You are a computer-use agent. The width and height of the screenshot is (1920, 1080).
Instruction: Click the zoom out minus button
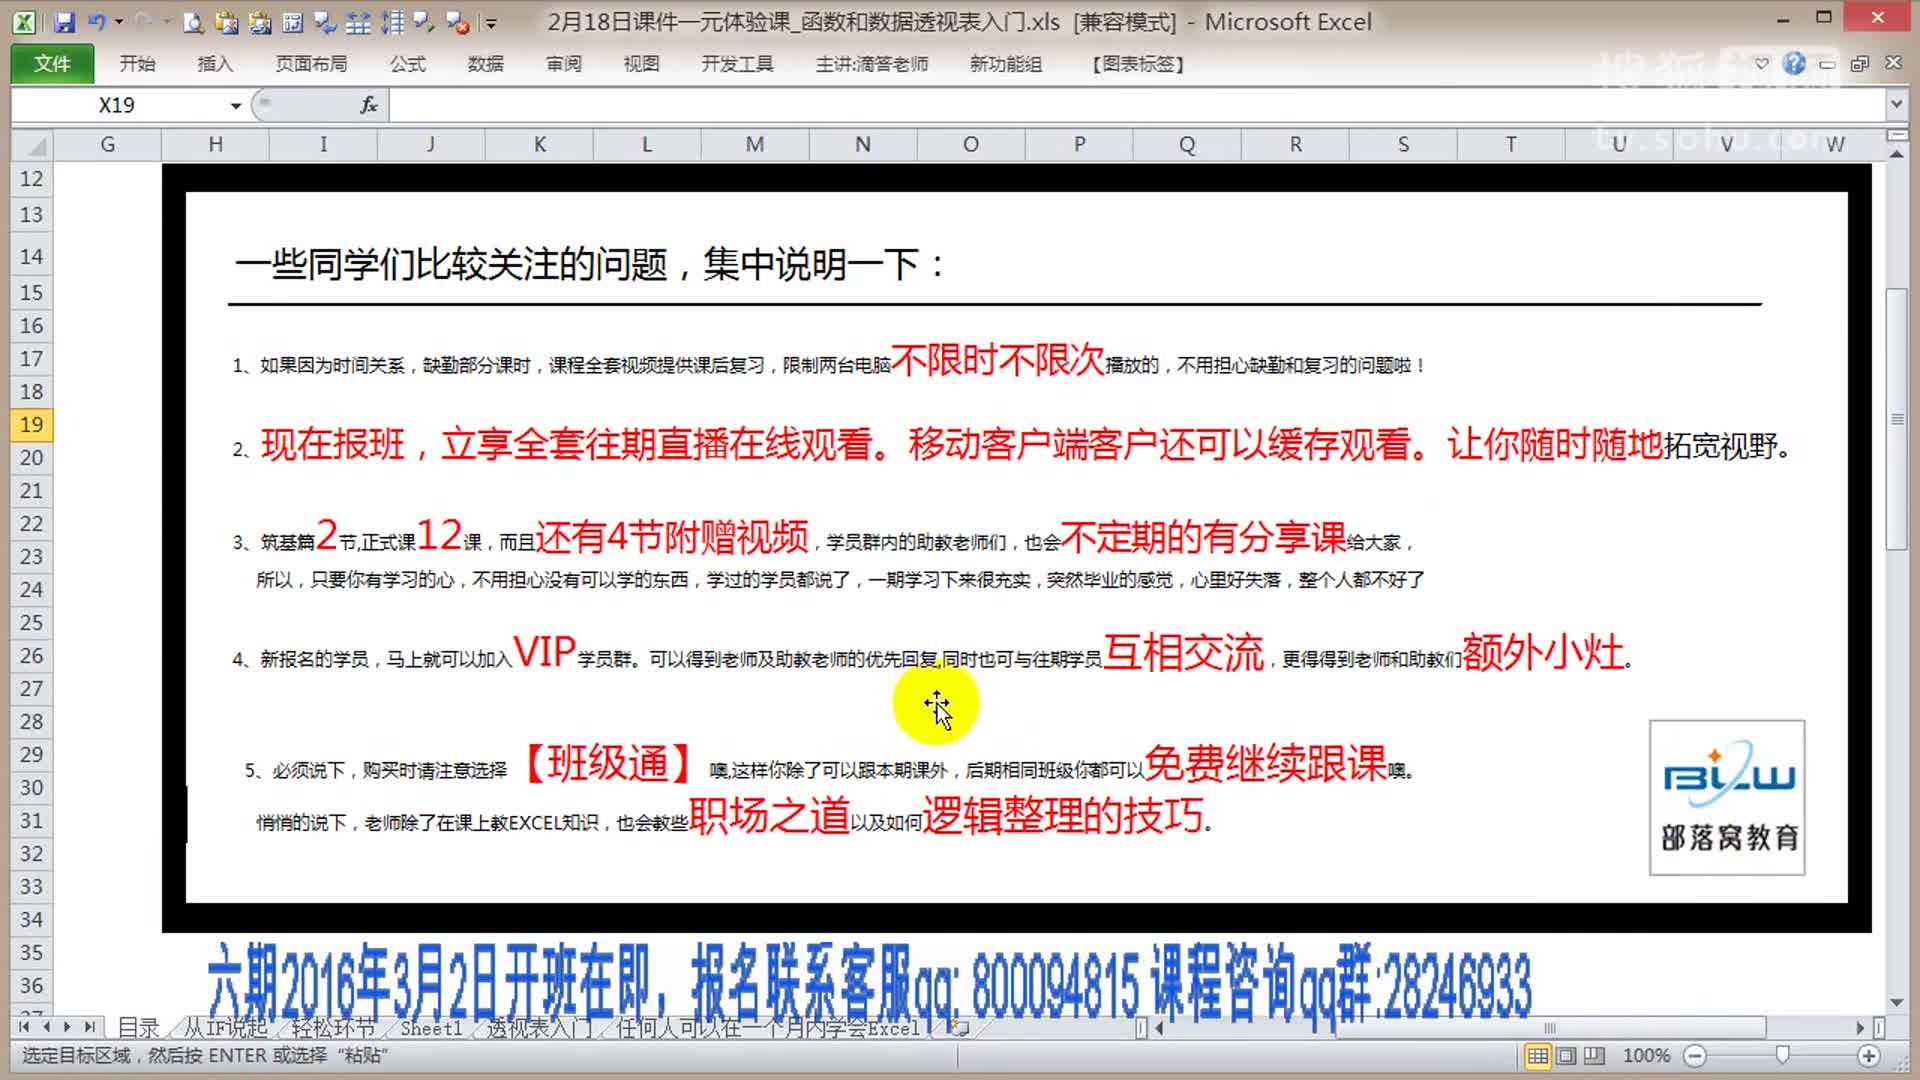1695,1056
